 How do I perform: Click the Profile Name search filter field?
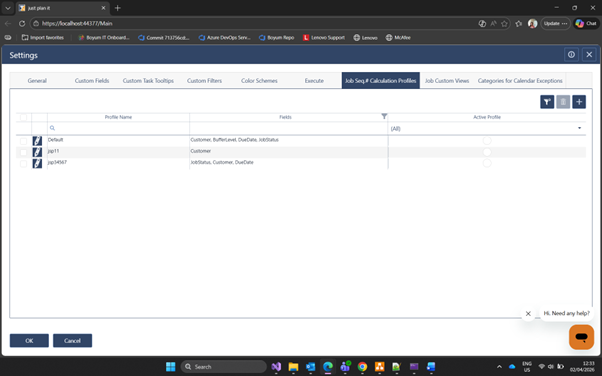(x=118, y=128)
